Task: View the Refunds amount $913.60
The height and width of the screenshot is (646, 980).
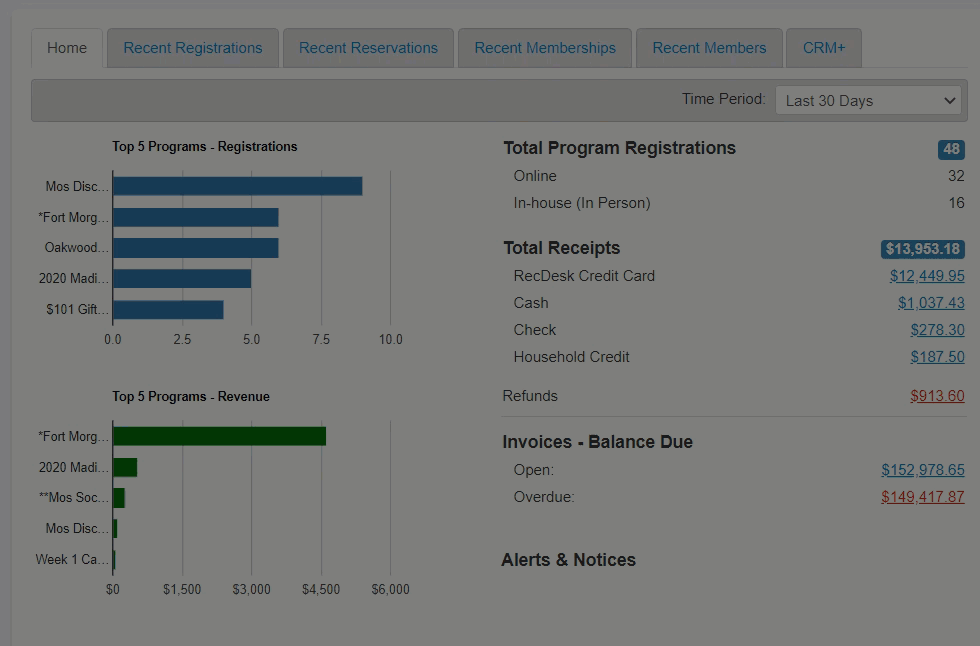Action: pyautogui.click(x=937, y=396)
